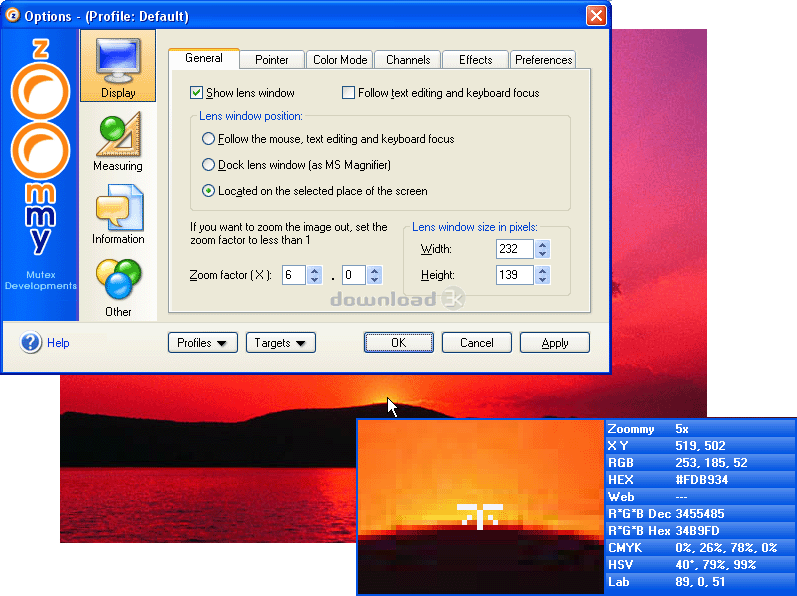Open the Effects tab
Image resolution: width=797 pixels, height=596 pixels.
click(475, 60)
